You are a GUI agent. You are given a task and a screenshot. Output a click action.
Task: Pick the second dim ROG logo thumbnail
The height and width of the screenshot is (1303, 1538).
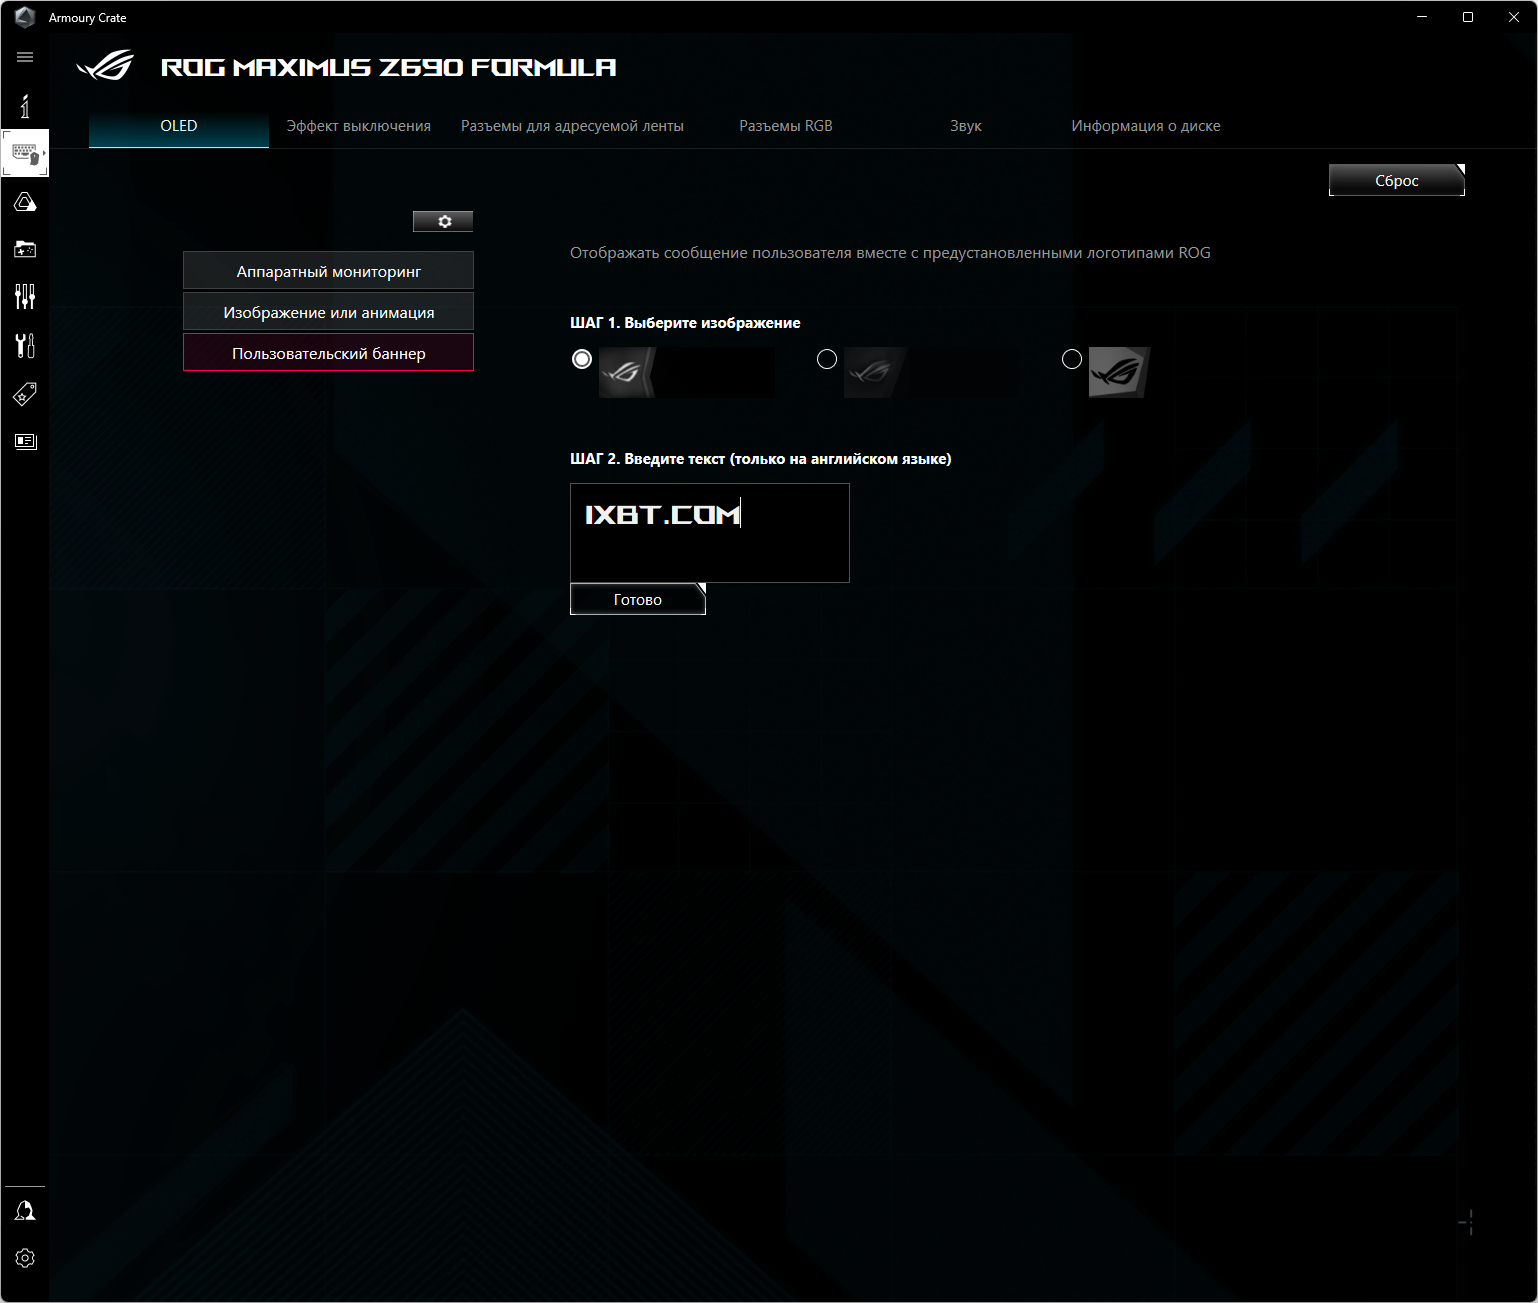click(x=932, y=372)
